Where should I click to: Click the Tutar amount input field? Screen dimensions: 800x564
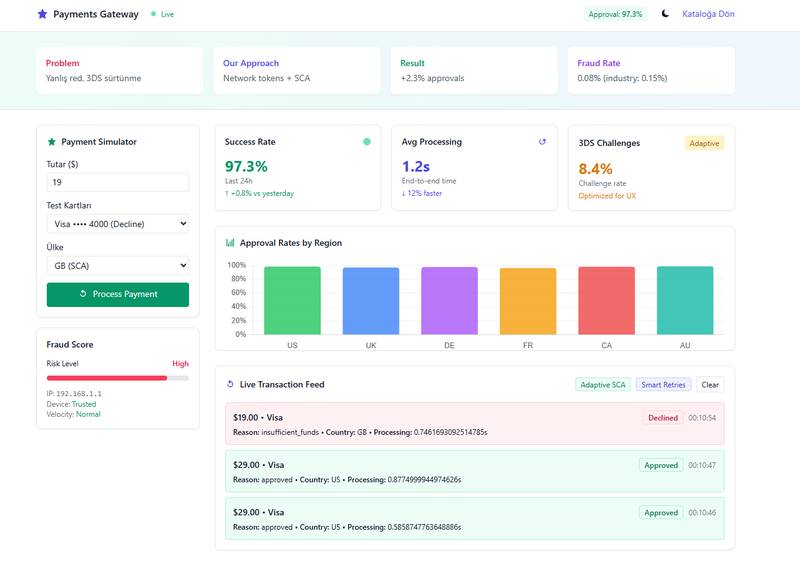117,182
